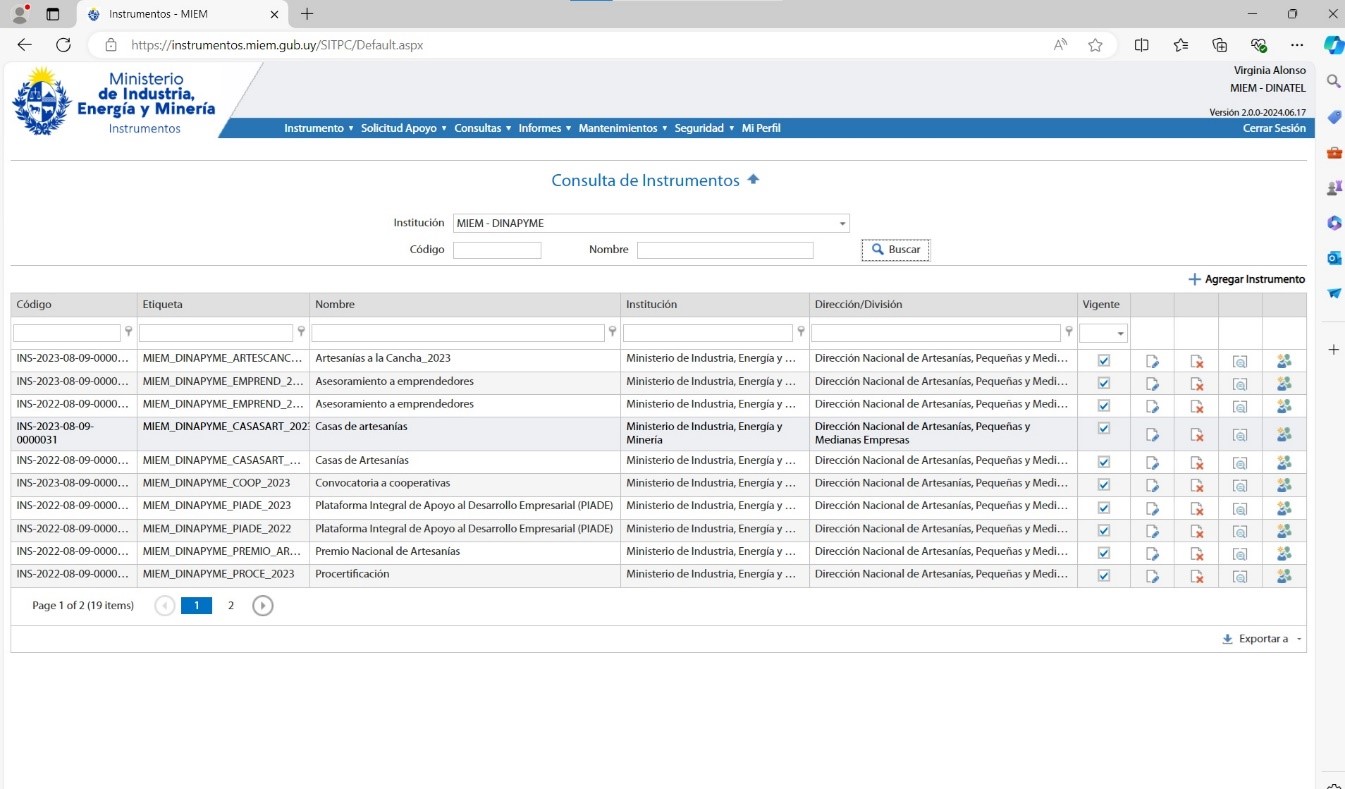
Task: Edit the Artesanías a la Cancha_2023 instrument
Action: click(1152, 361)
